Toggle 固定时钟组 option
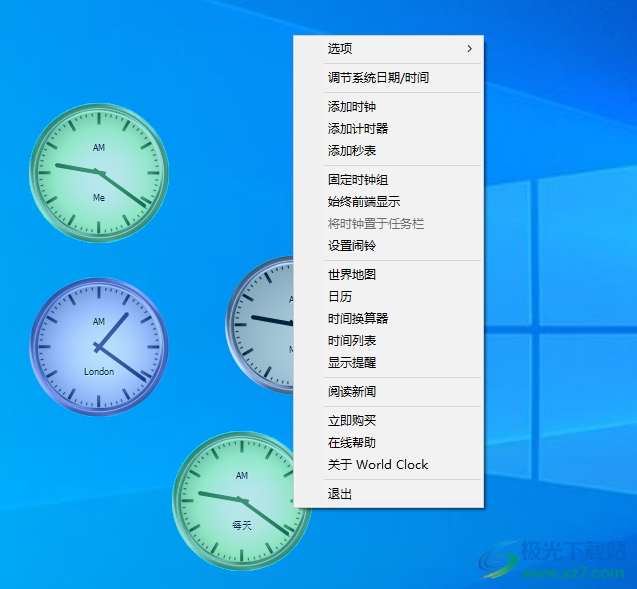Image resolution: width=637 pixels, height=589 pixels. coord(388,180)
